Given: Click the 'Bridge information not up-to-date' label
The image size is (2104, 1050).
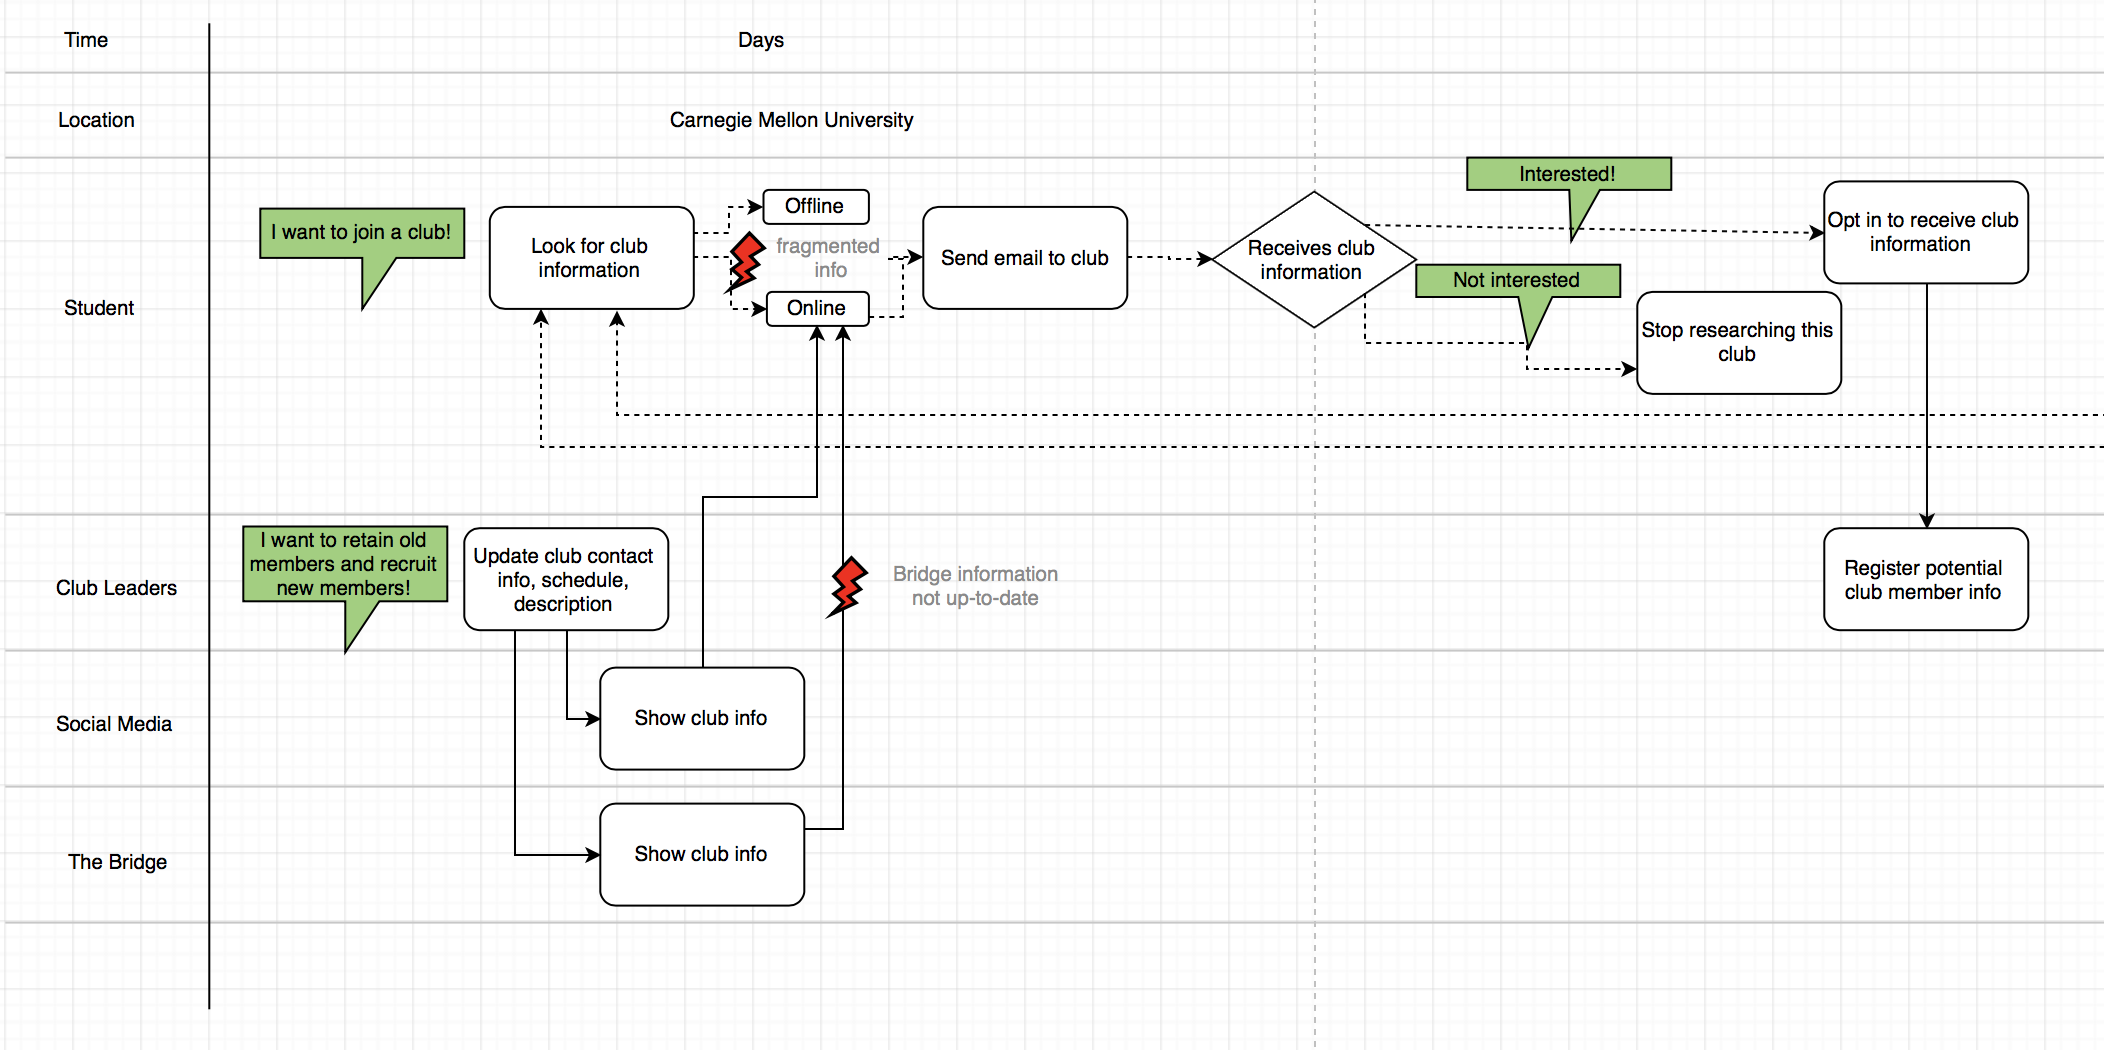Looking at the screenshot, I should point(975,586).
